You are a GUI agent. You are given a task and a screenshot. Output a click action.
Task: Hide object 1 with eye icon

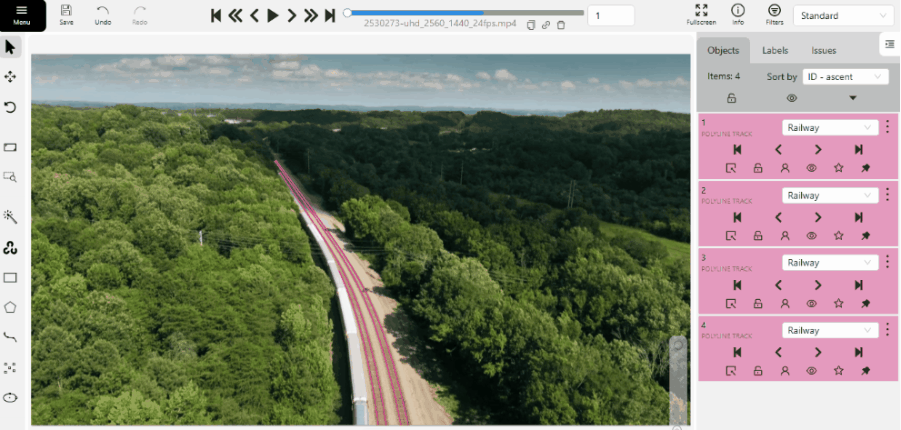(811, 168)
